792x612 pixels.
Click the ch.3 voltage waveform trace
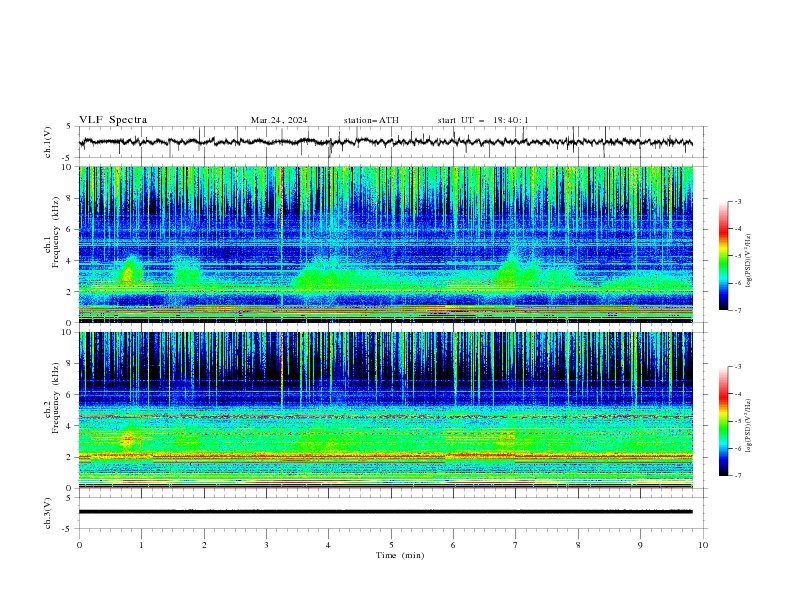(386, 512)
